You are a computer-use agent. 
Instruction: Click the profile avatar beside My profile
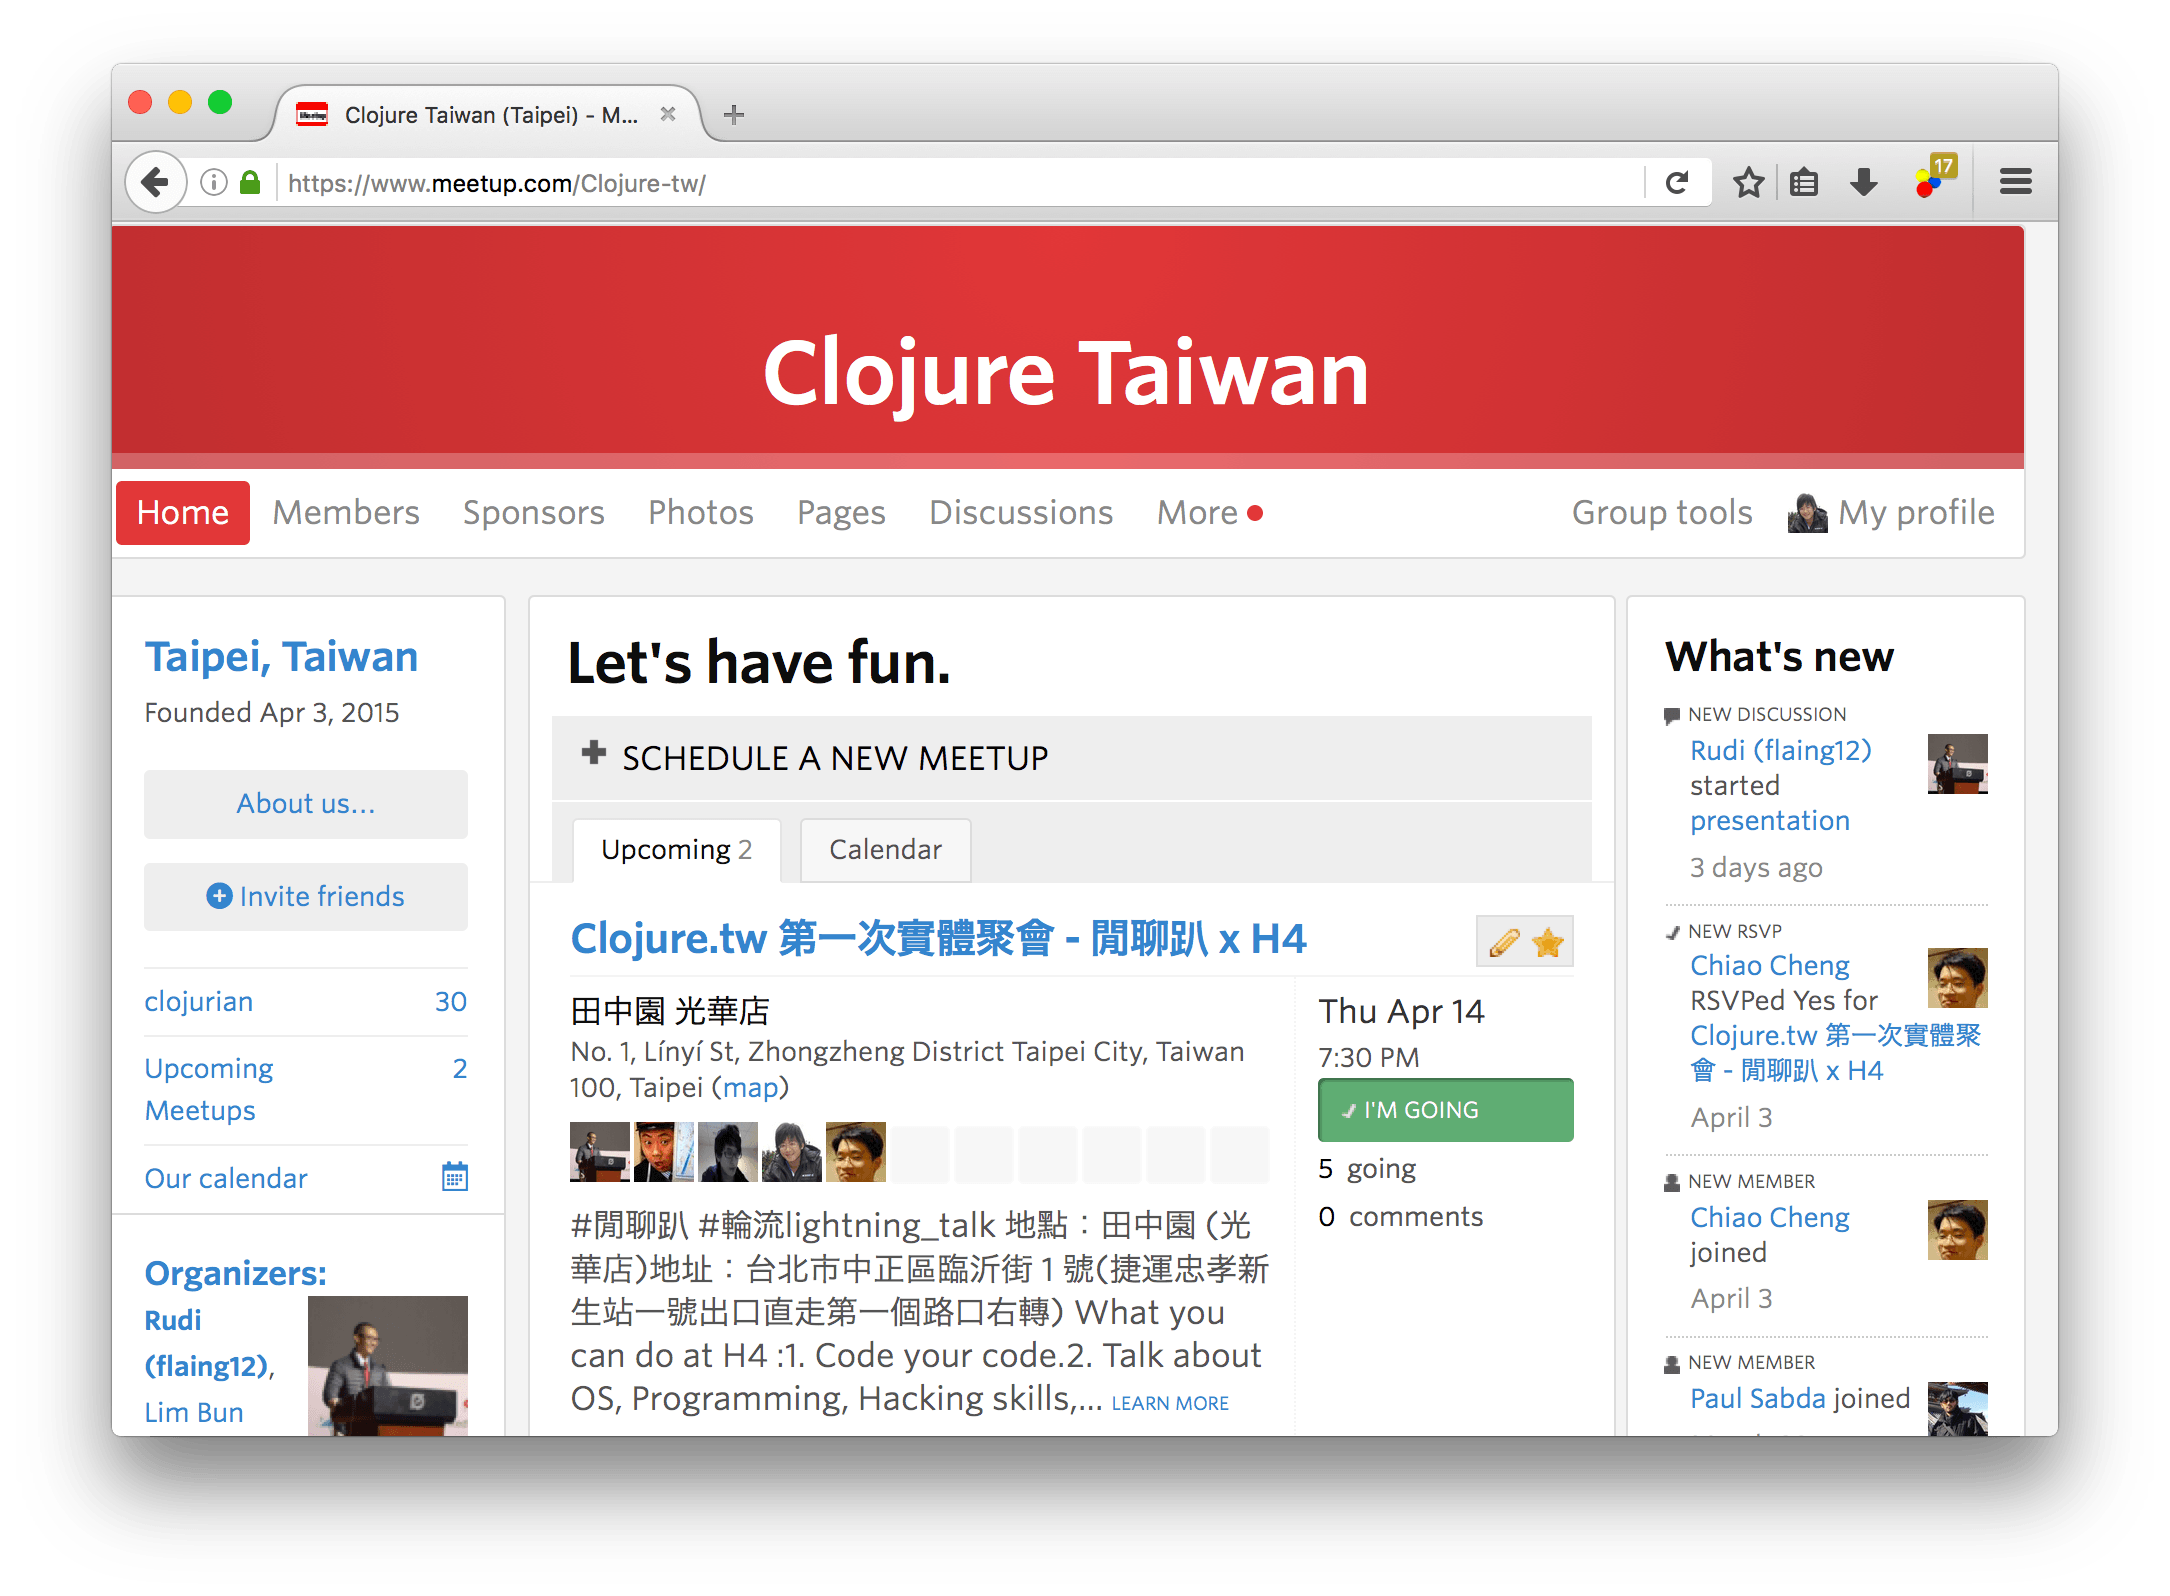[x=1808, y=513]
